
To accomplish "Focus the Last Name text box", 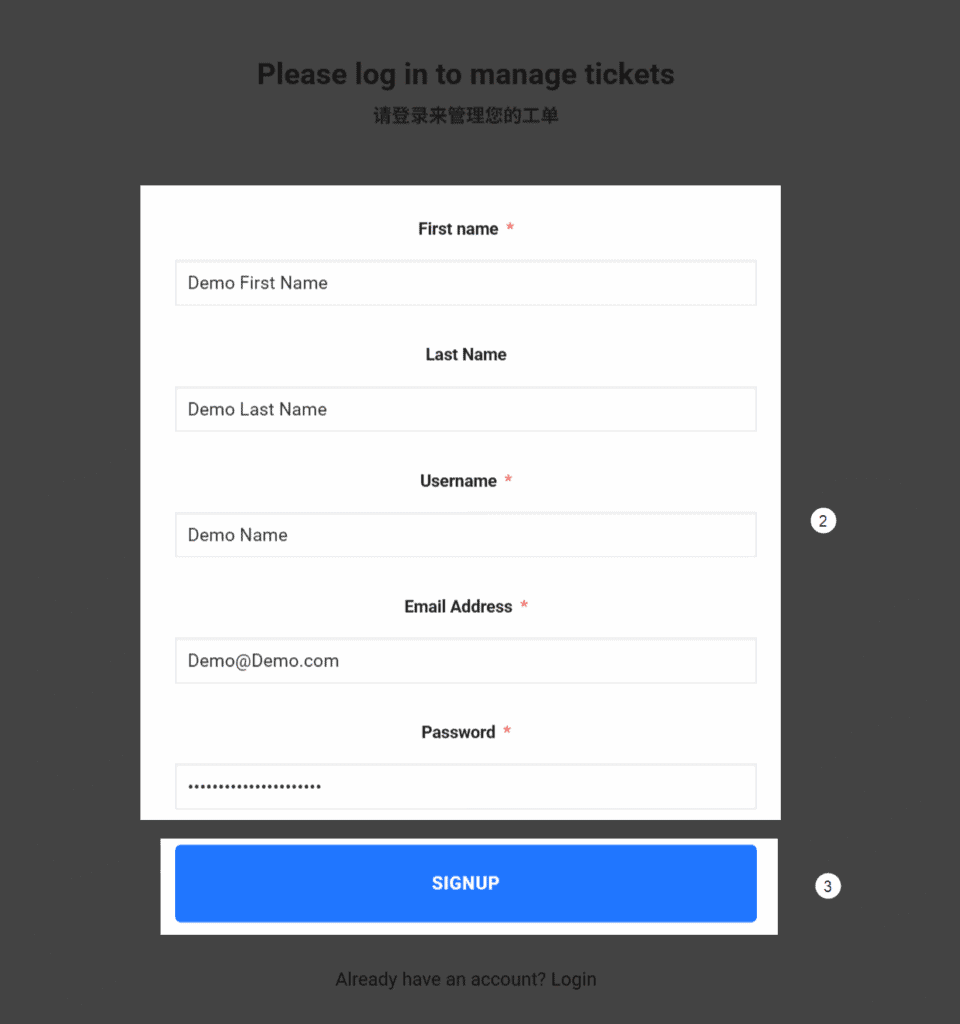I will pyautogui.click(x=465, y=409).
